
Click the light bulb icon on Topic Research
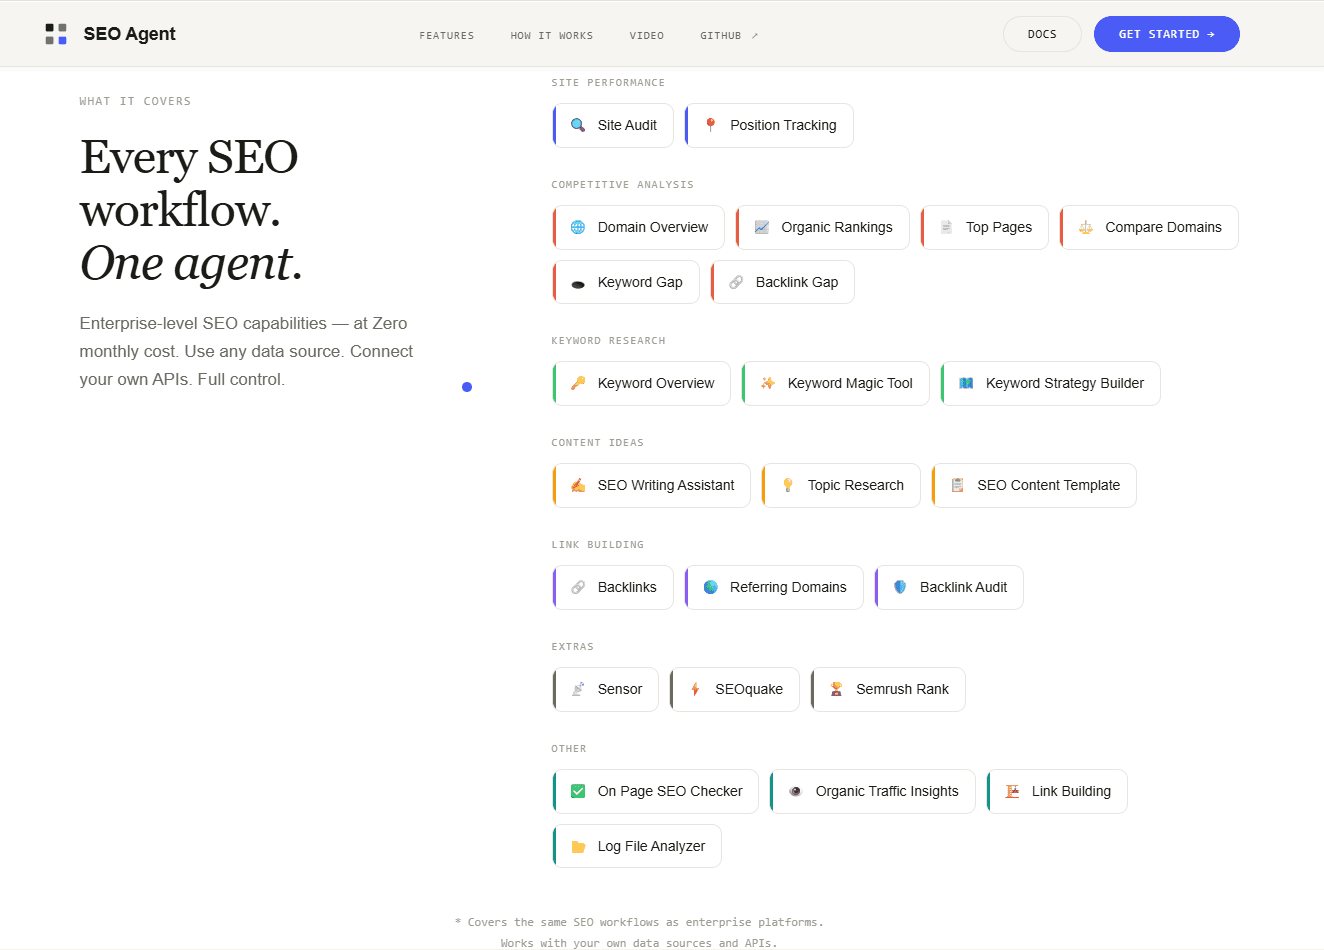pos(788,485)
